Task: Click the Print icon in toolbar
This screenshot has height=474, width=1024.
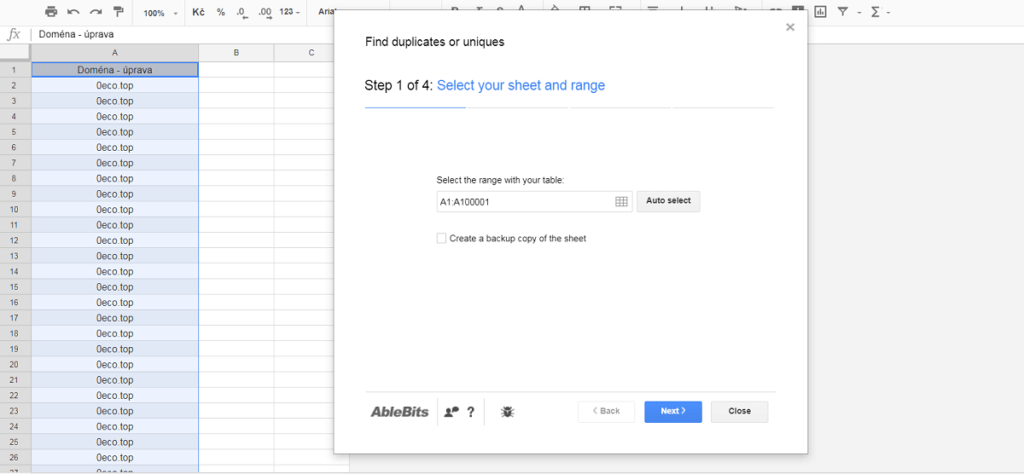Action: pyautogui.click(x=51, y=12)
